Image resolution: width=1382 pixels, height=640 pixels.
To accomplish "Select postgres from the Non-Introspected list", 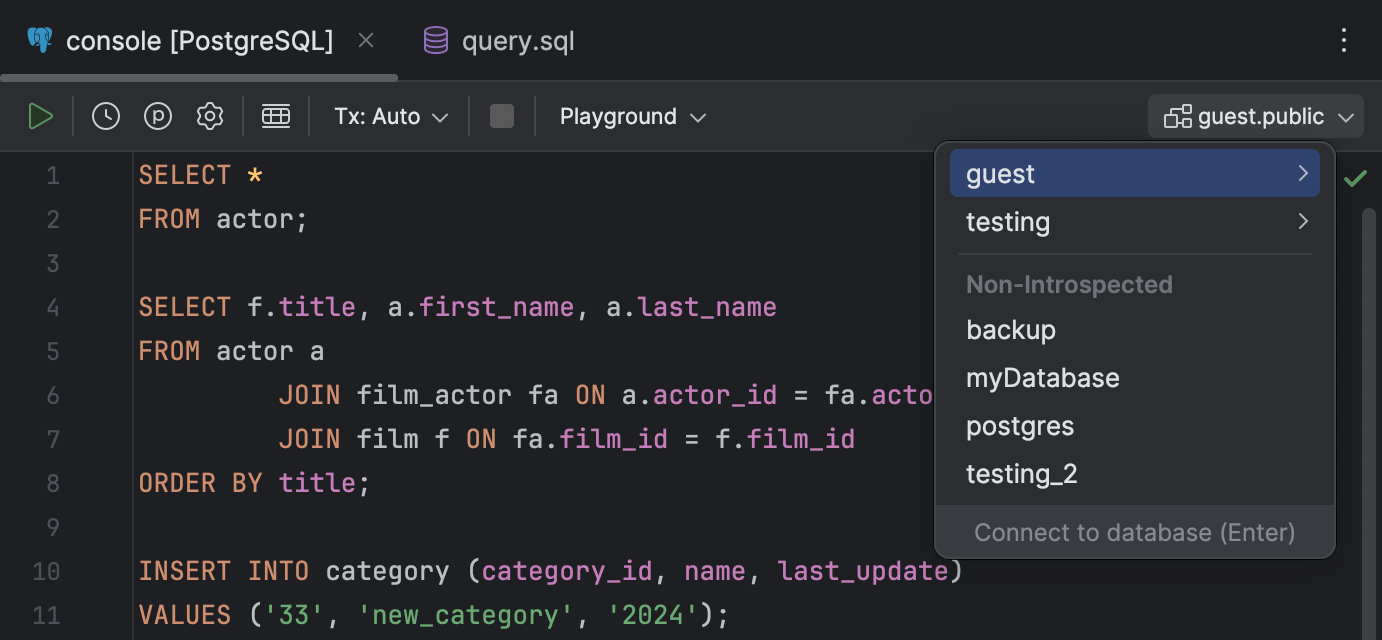I will coord(1019,425).
